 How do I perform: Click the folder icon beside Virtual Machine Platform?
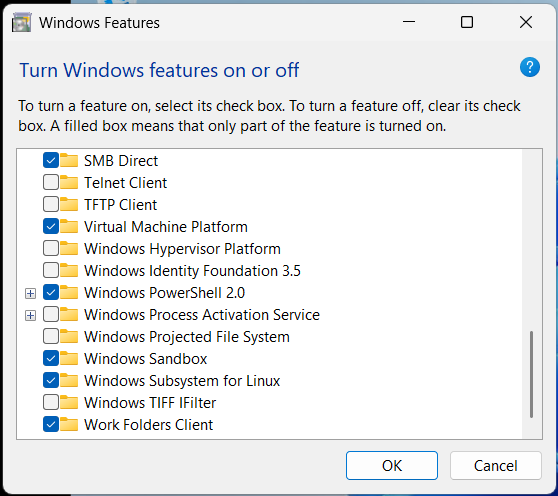click(x=69, y=227)
